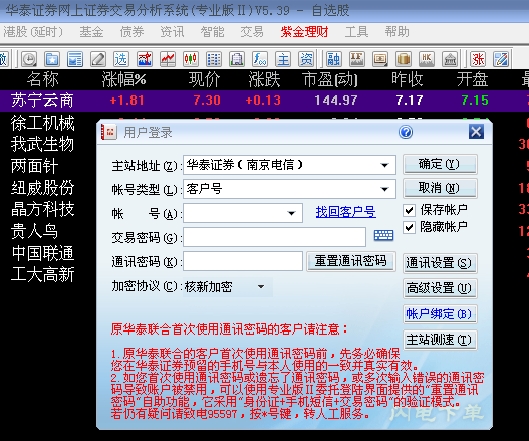Open the 交易 menu

click(252, 32)
